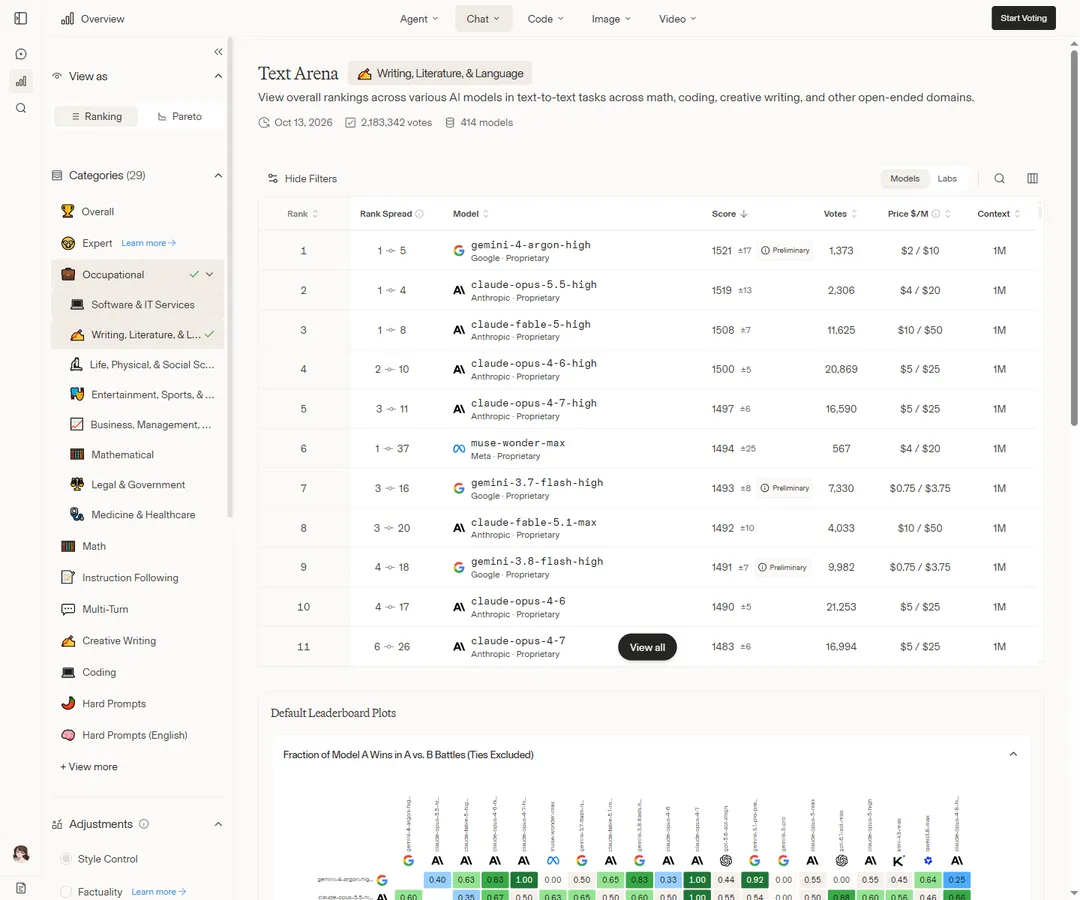Screen dimensions: 1080x900
Task: Toggle the sidebar panel icon at top-left
Action: click(21, 19)
